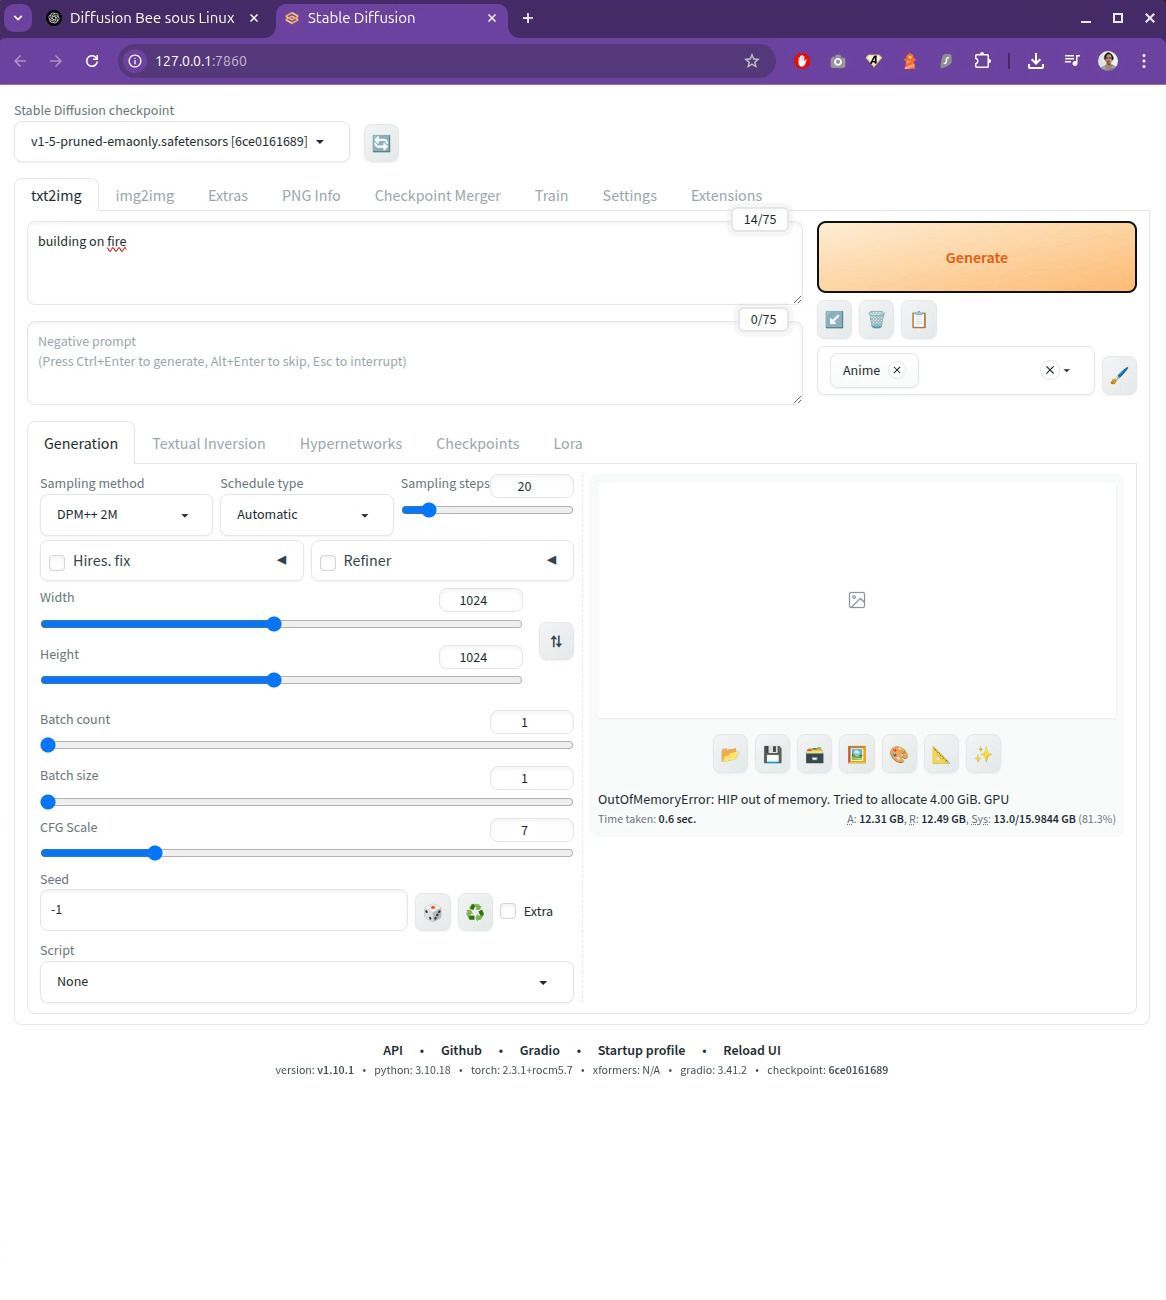Send image to inpaint palette icon
Image resolution: width=1166 pixels, height=1300 pixels.
[899, 755]
